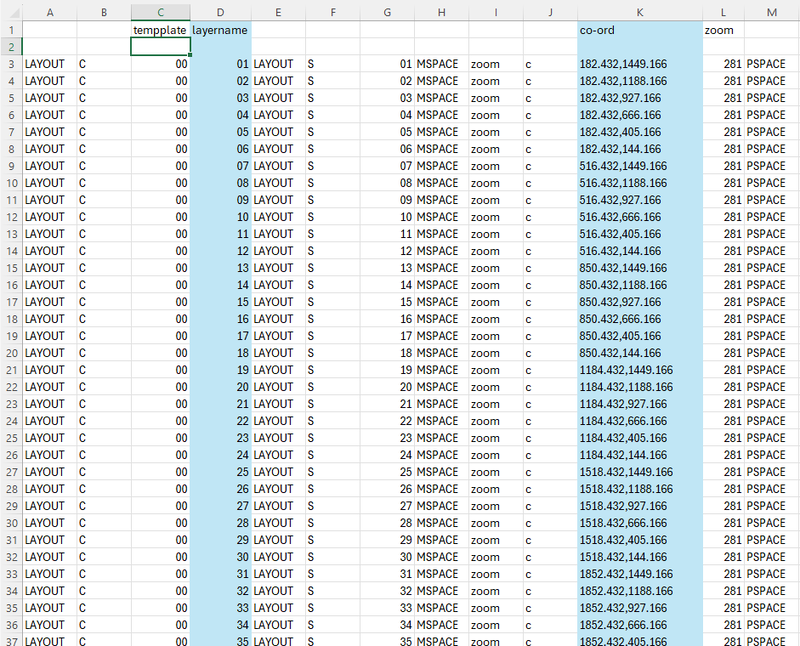The height and width of the screenshot is (646, 800).
Task: Click the select-all corner triangle
Action: tap(11, 11)
